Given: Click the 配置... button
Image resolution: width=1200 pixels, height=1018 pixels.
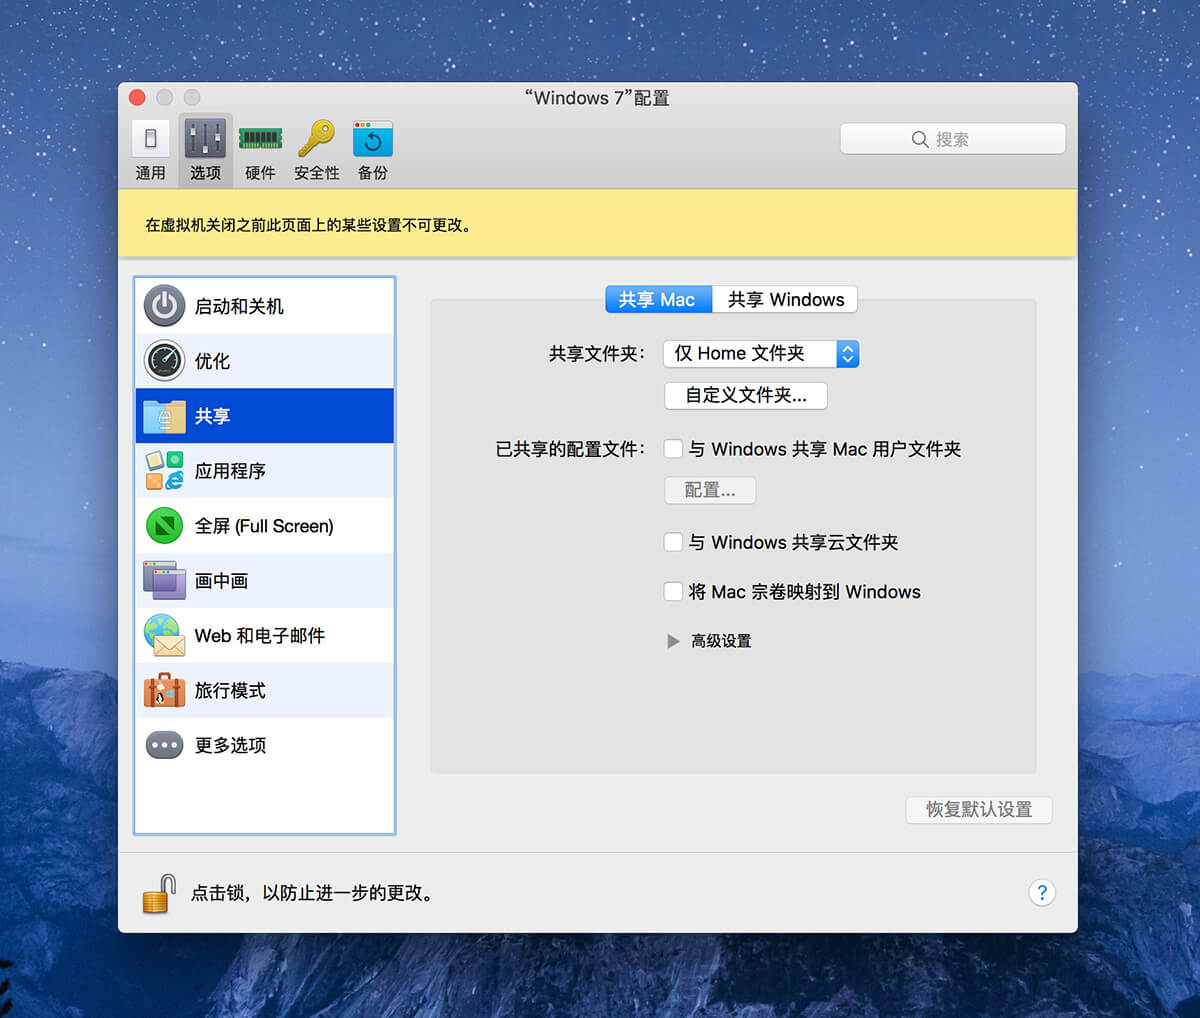Looking at the screenshot, I should pos(710,490).
